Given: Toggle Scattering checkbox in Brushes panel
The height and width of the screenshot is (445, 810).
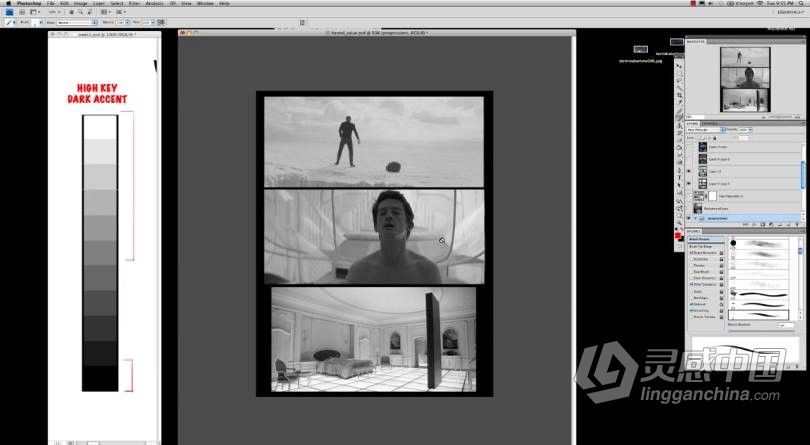Looking at the screenshot, I should 691,259.
